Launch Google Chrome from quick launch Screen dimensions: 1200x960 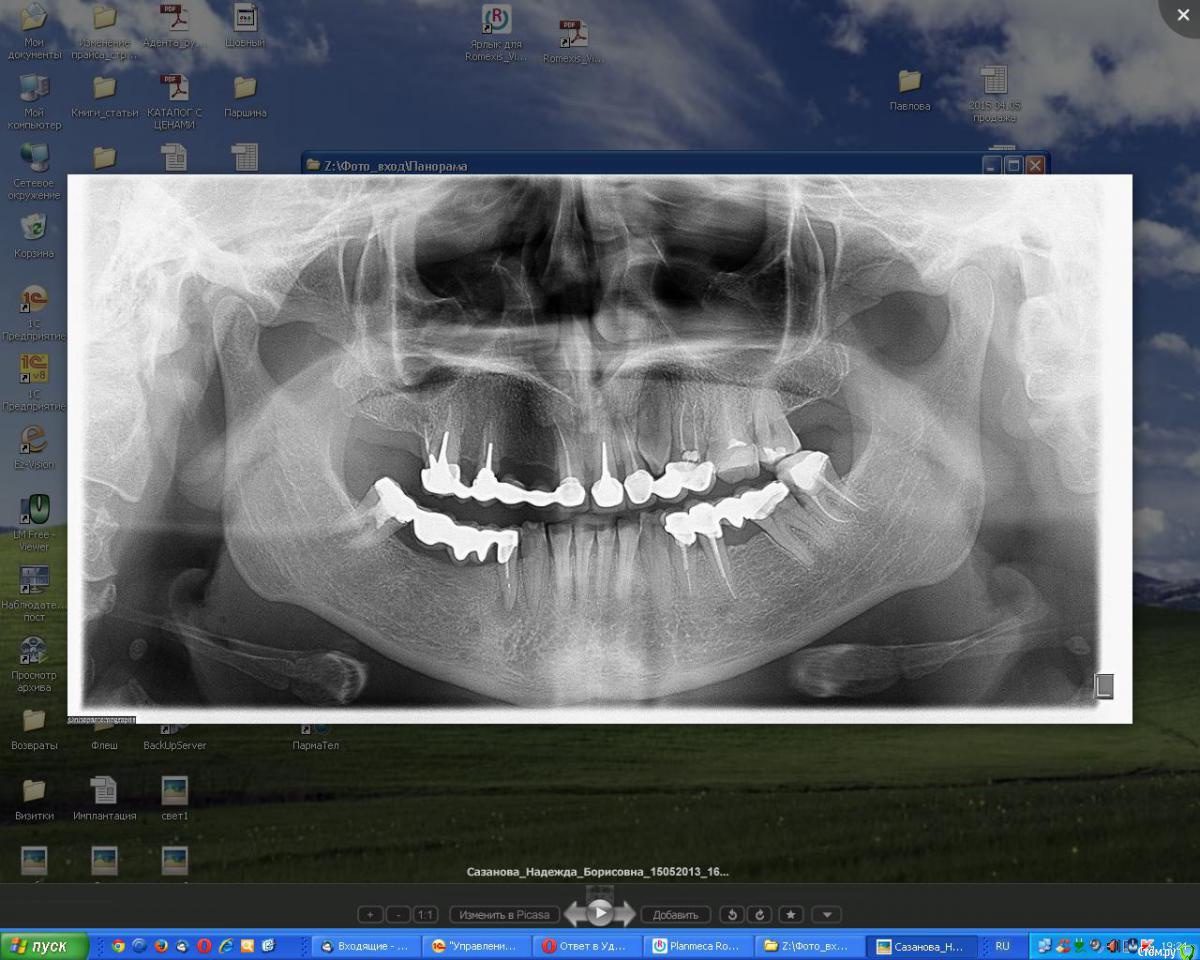(x=118, y=946)
